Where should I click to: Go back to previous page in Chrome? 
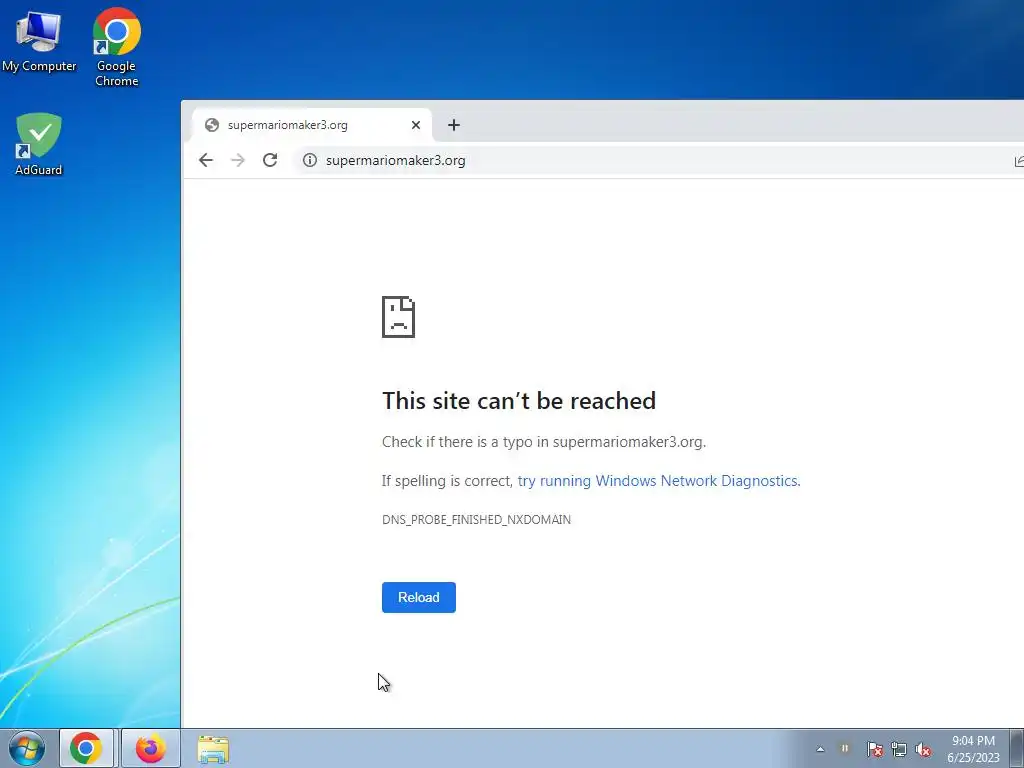206,160
